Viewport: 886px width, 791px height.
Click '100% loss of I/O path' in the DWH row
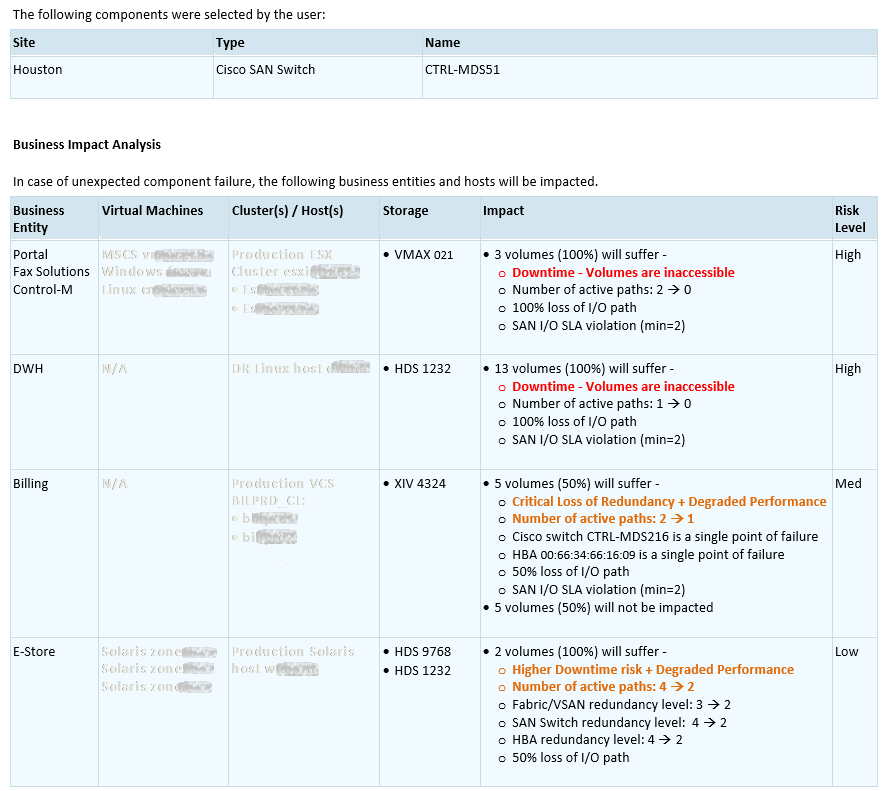574,421
